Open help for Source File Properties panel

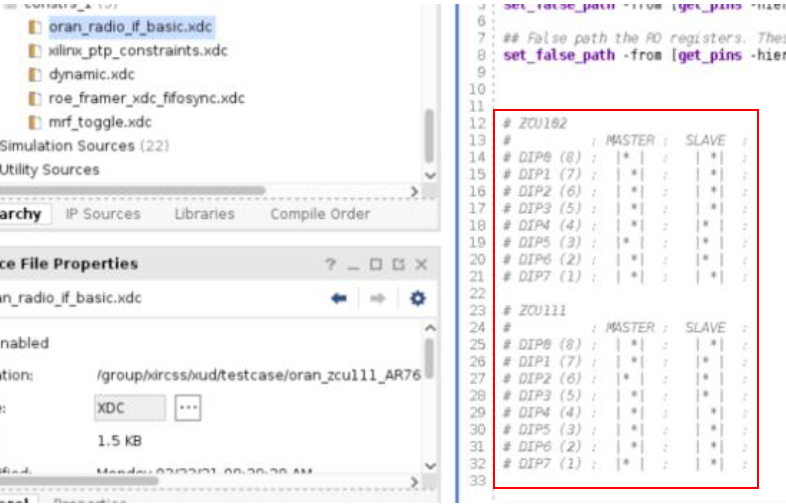[331, 265]
